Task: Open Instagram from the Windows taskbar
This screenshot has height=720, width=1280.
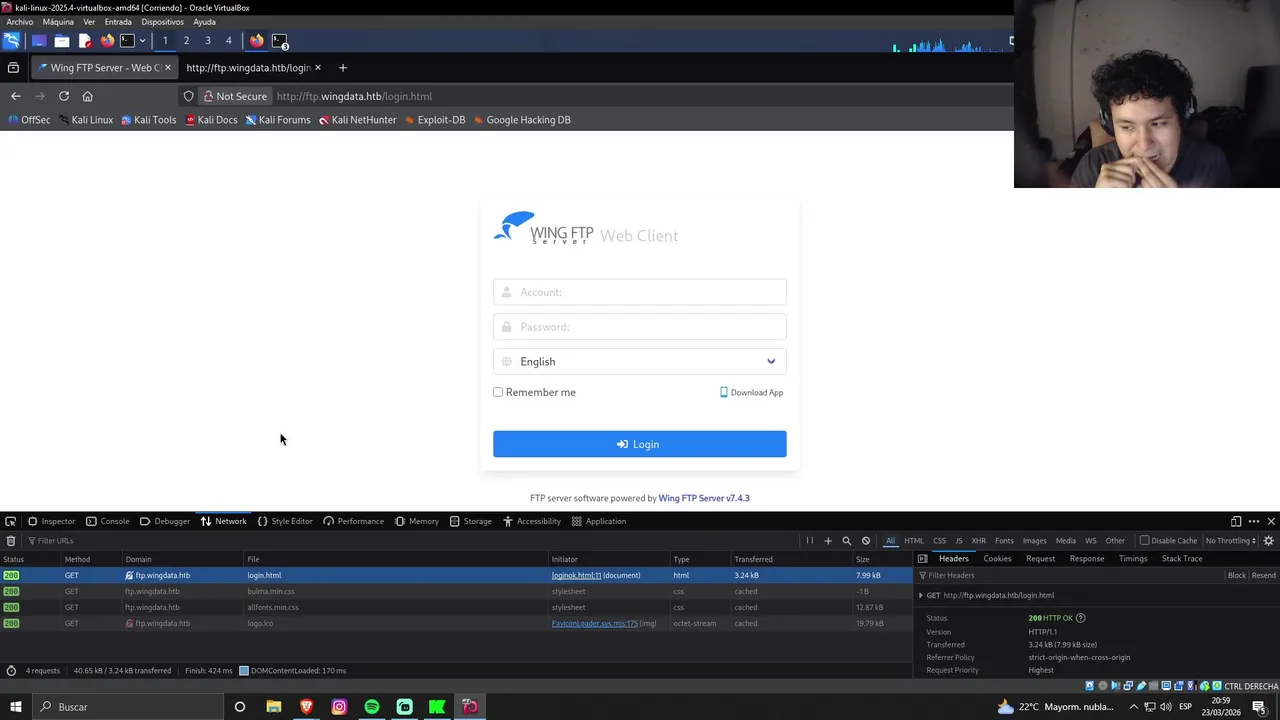Action: pyautogui.click(x=339, y=707)
